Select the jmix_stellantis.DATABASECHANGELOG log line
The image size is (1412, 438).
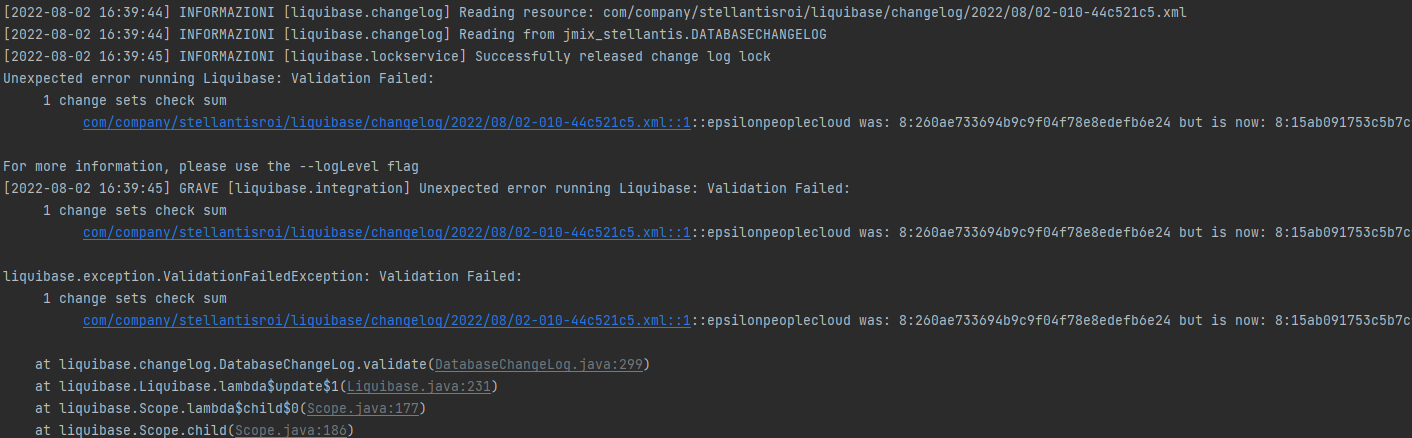coord(415,34)
